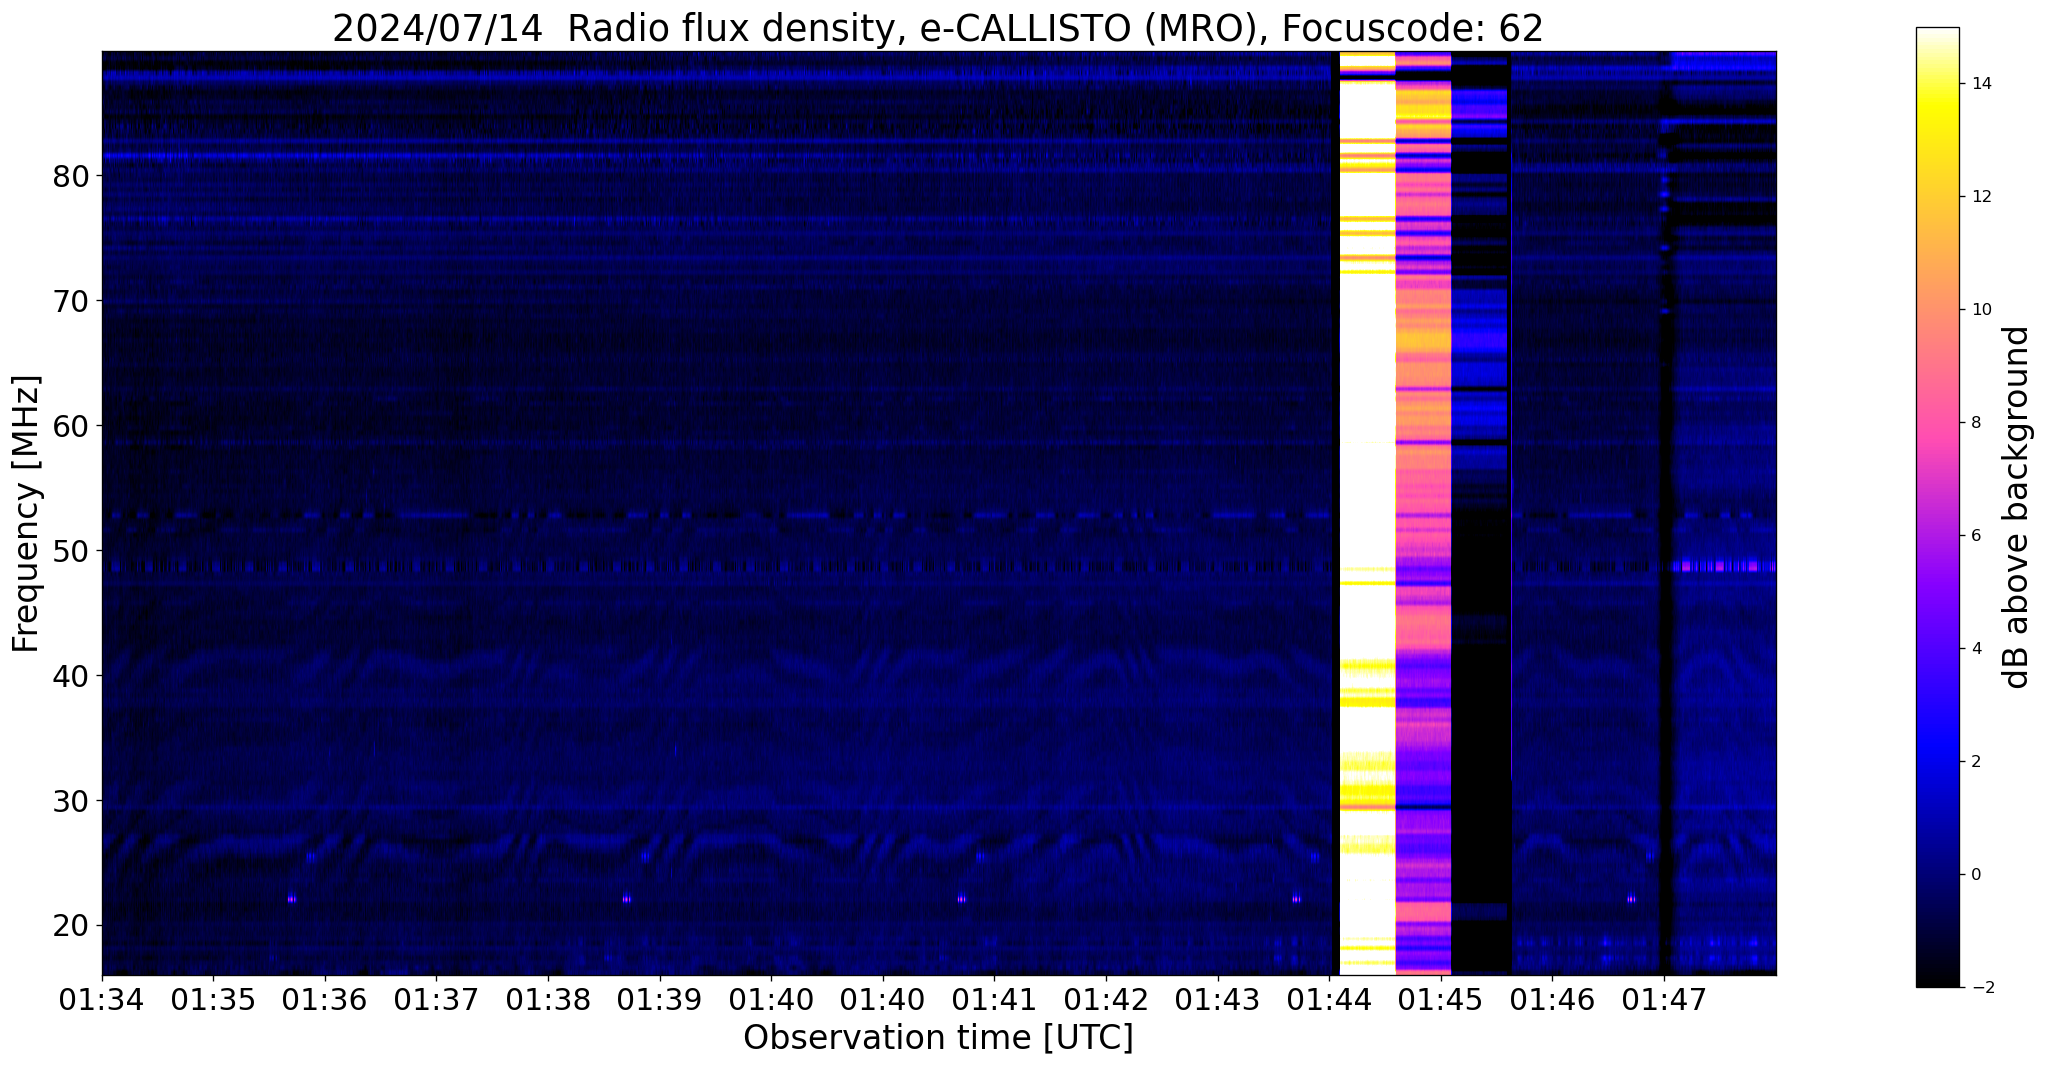This screenshot has height=1067, width=2047.
Task: Click the 80 MHz frequency tick label
Action: pos(70,176)
